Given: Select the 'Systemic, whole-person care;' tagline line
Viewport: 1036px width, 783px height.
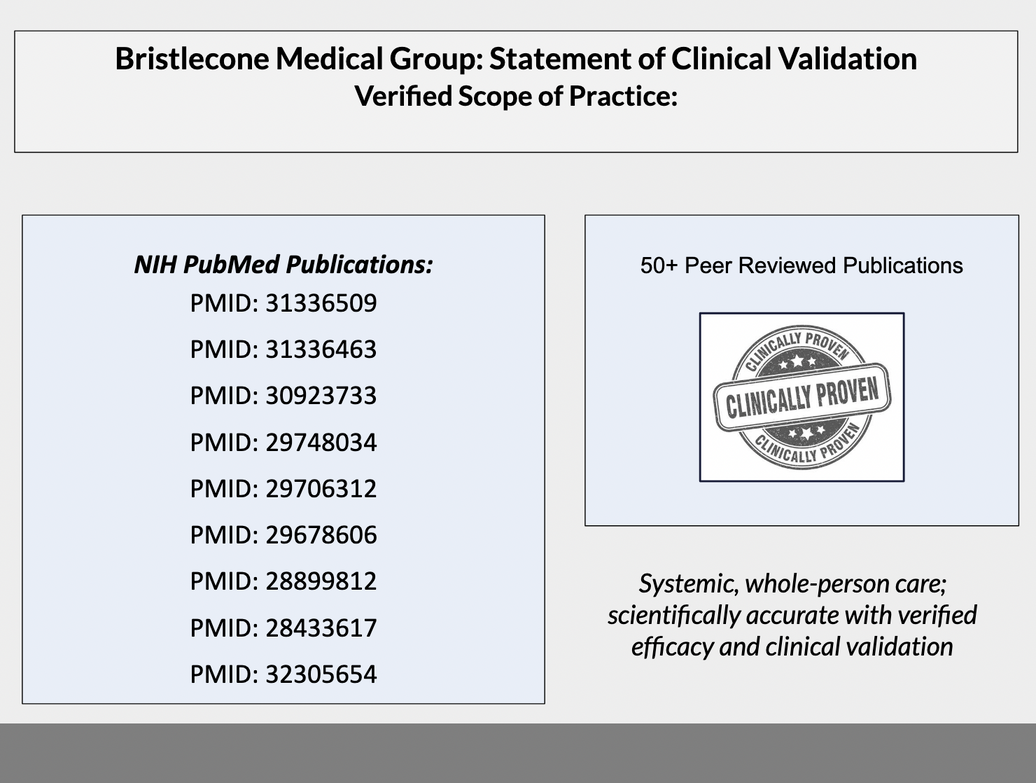Looking at the screenshot, I should tap(792, 583).
